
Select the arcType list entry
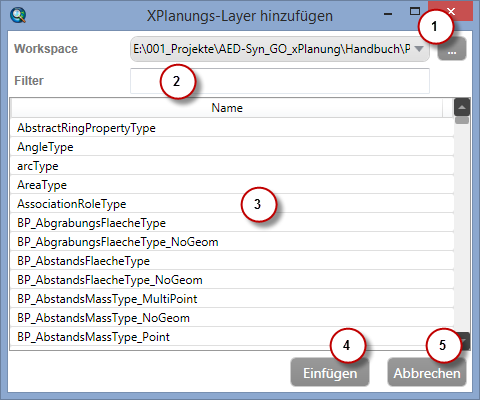[x=232, y=166]
